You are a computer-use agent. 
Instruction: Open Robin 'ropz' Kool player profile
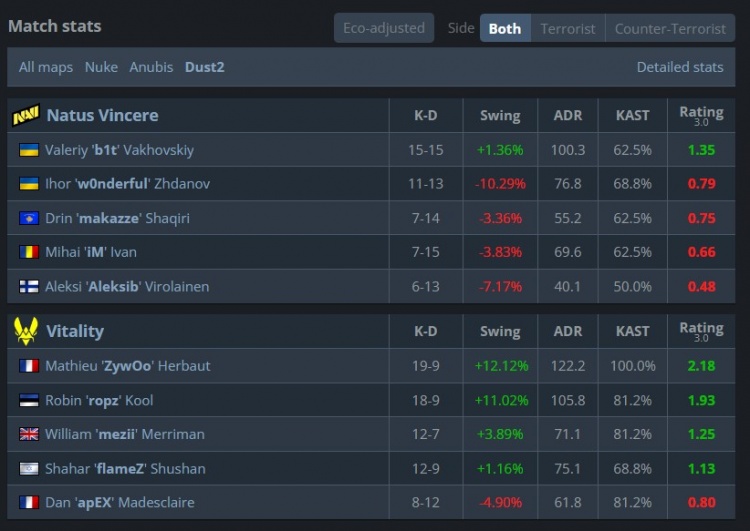point(99,400)
